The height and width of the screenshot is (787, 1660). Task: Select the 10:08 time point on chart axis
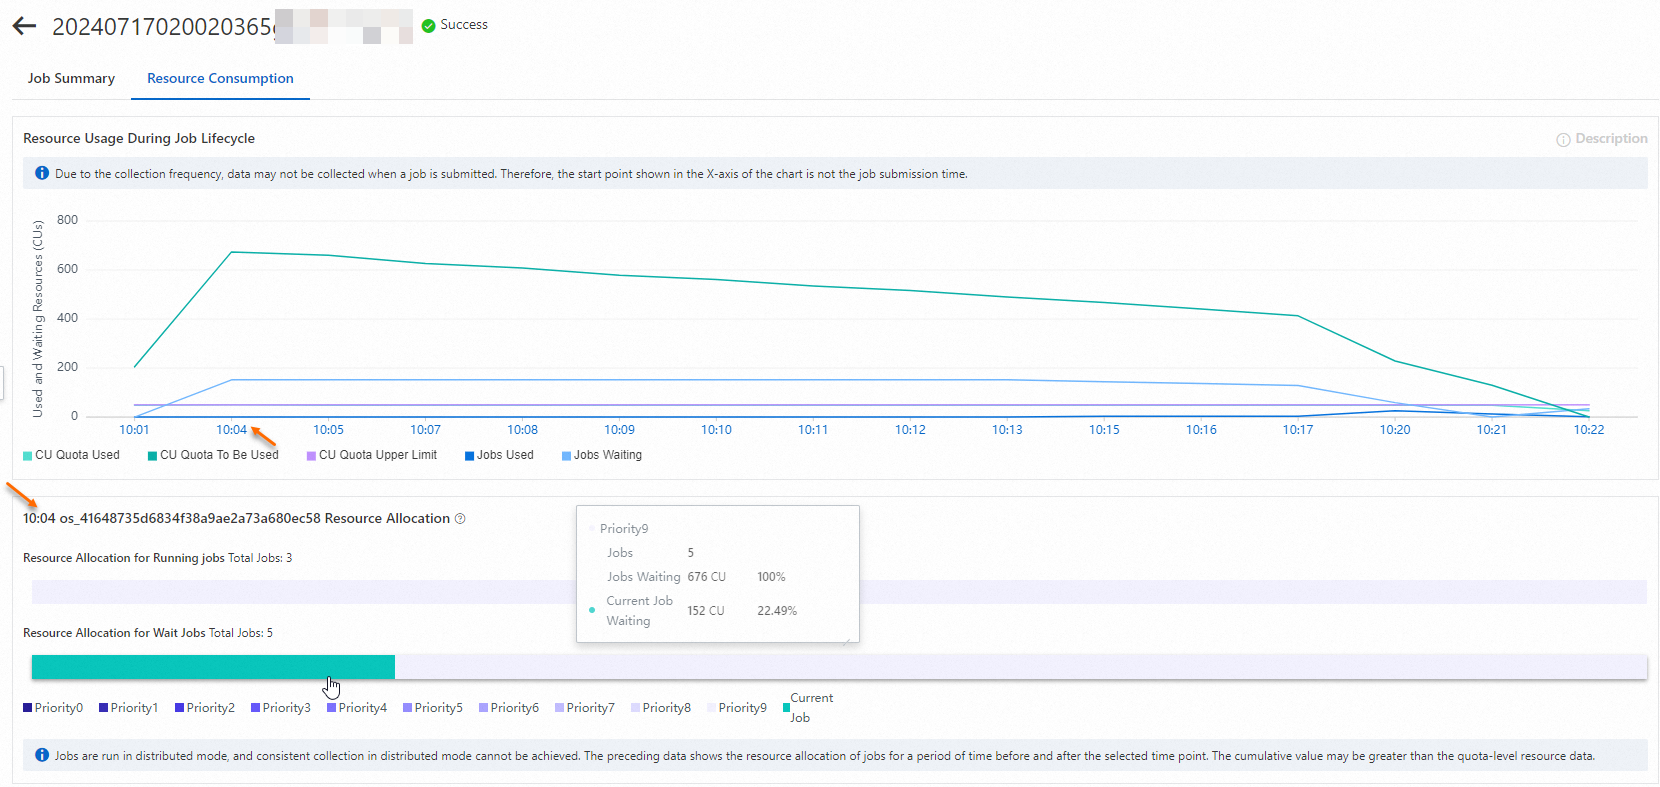[x=522, y=430]
